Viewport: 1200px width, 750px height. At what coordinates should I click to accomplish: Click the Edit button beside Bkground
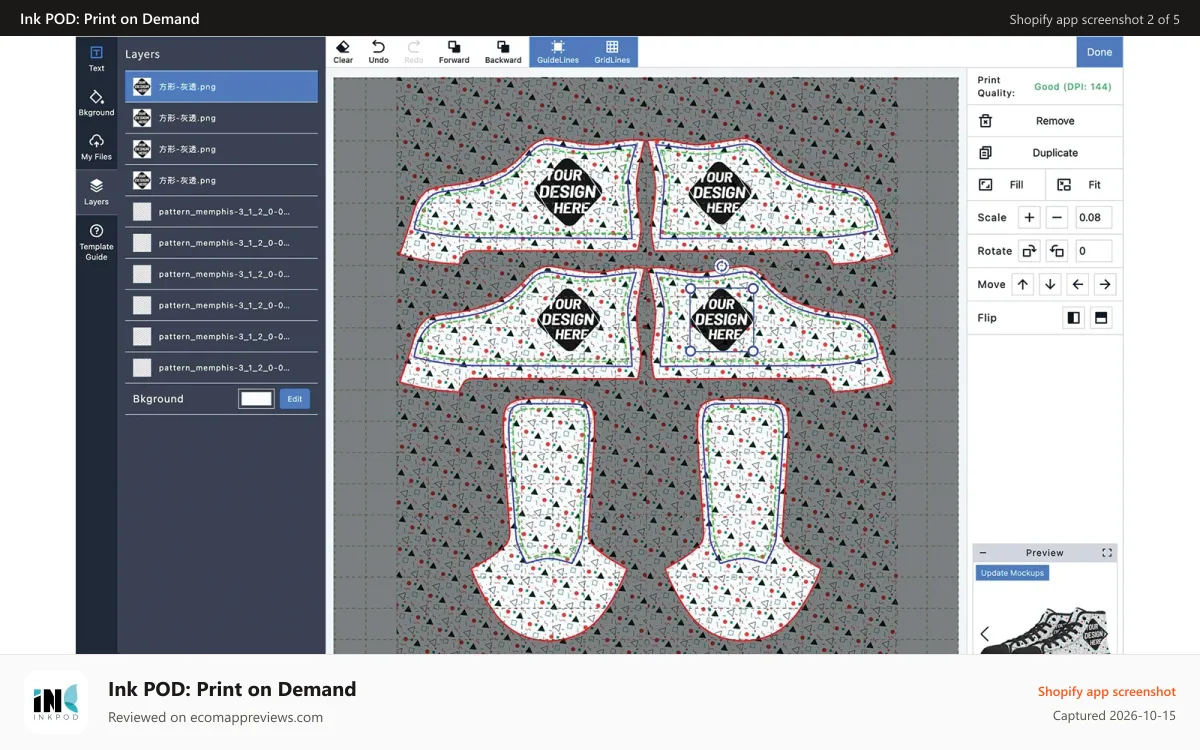point(294,399)
